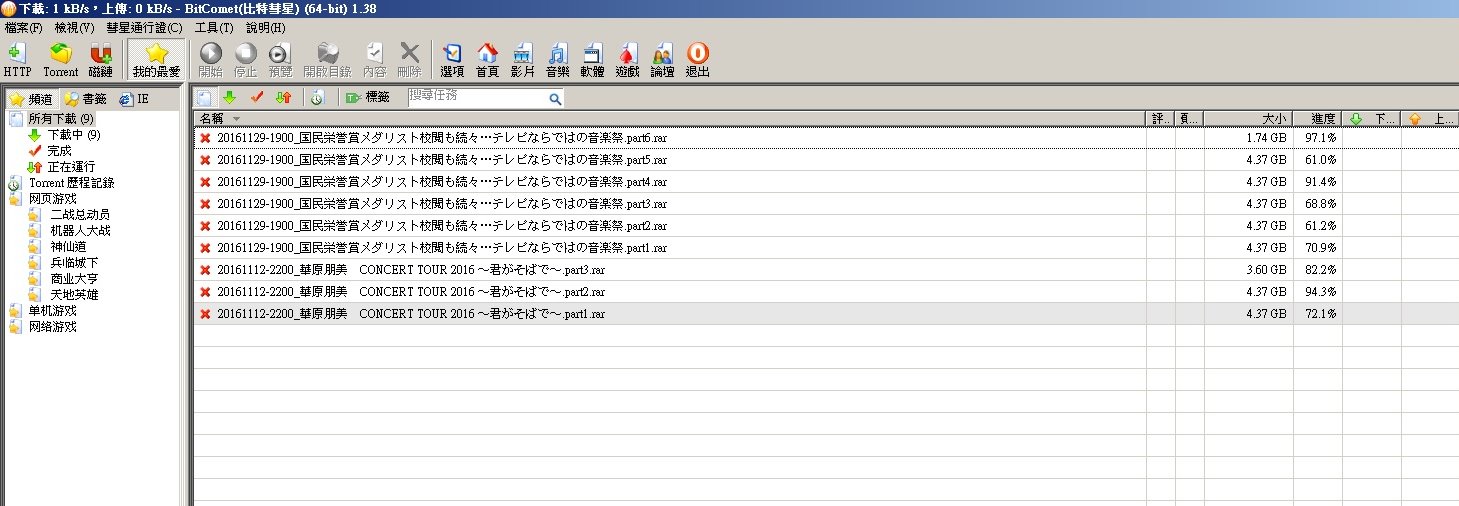Click the 標籤 tag button

(367, 97)
